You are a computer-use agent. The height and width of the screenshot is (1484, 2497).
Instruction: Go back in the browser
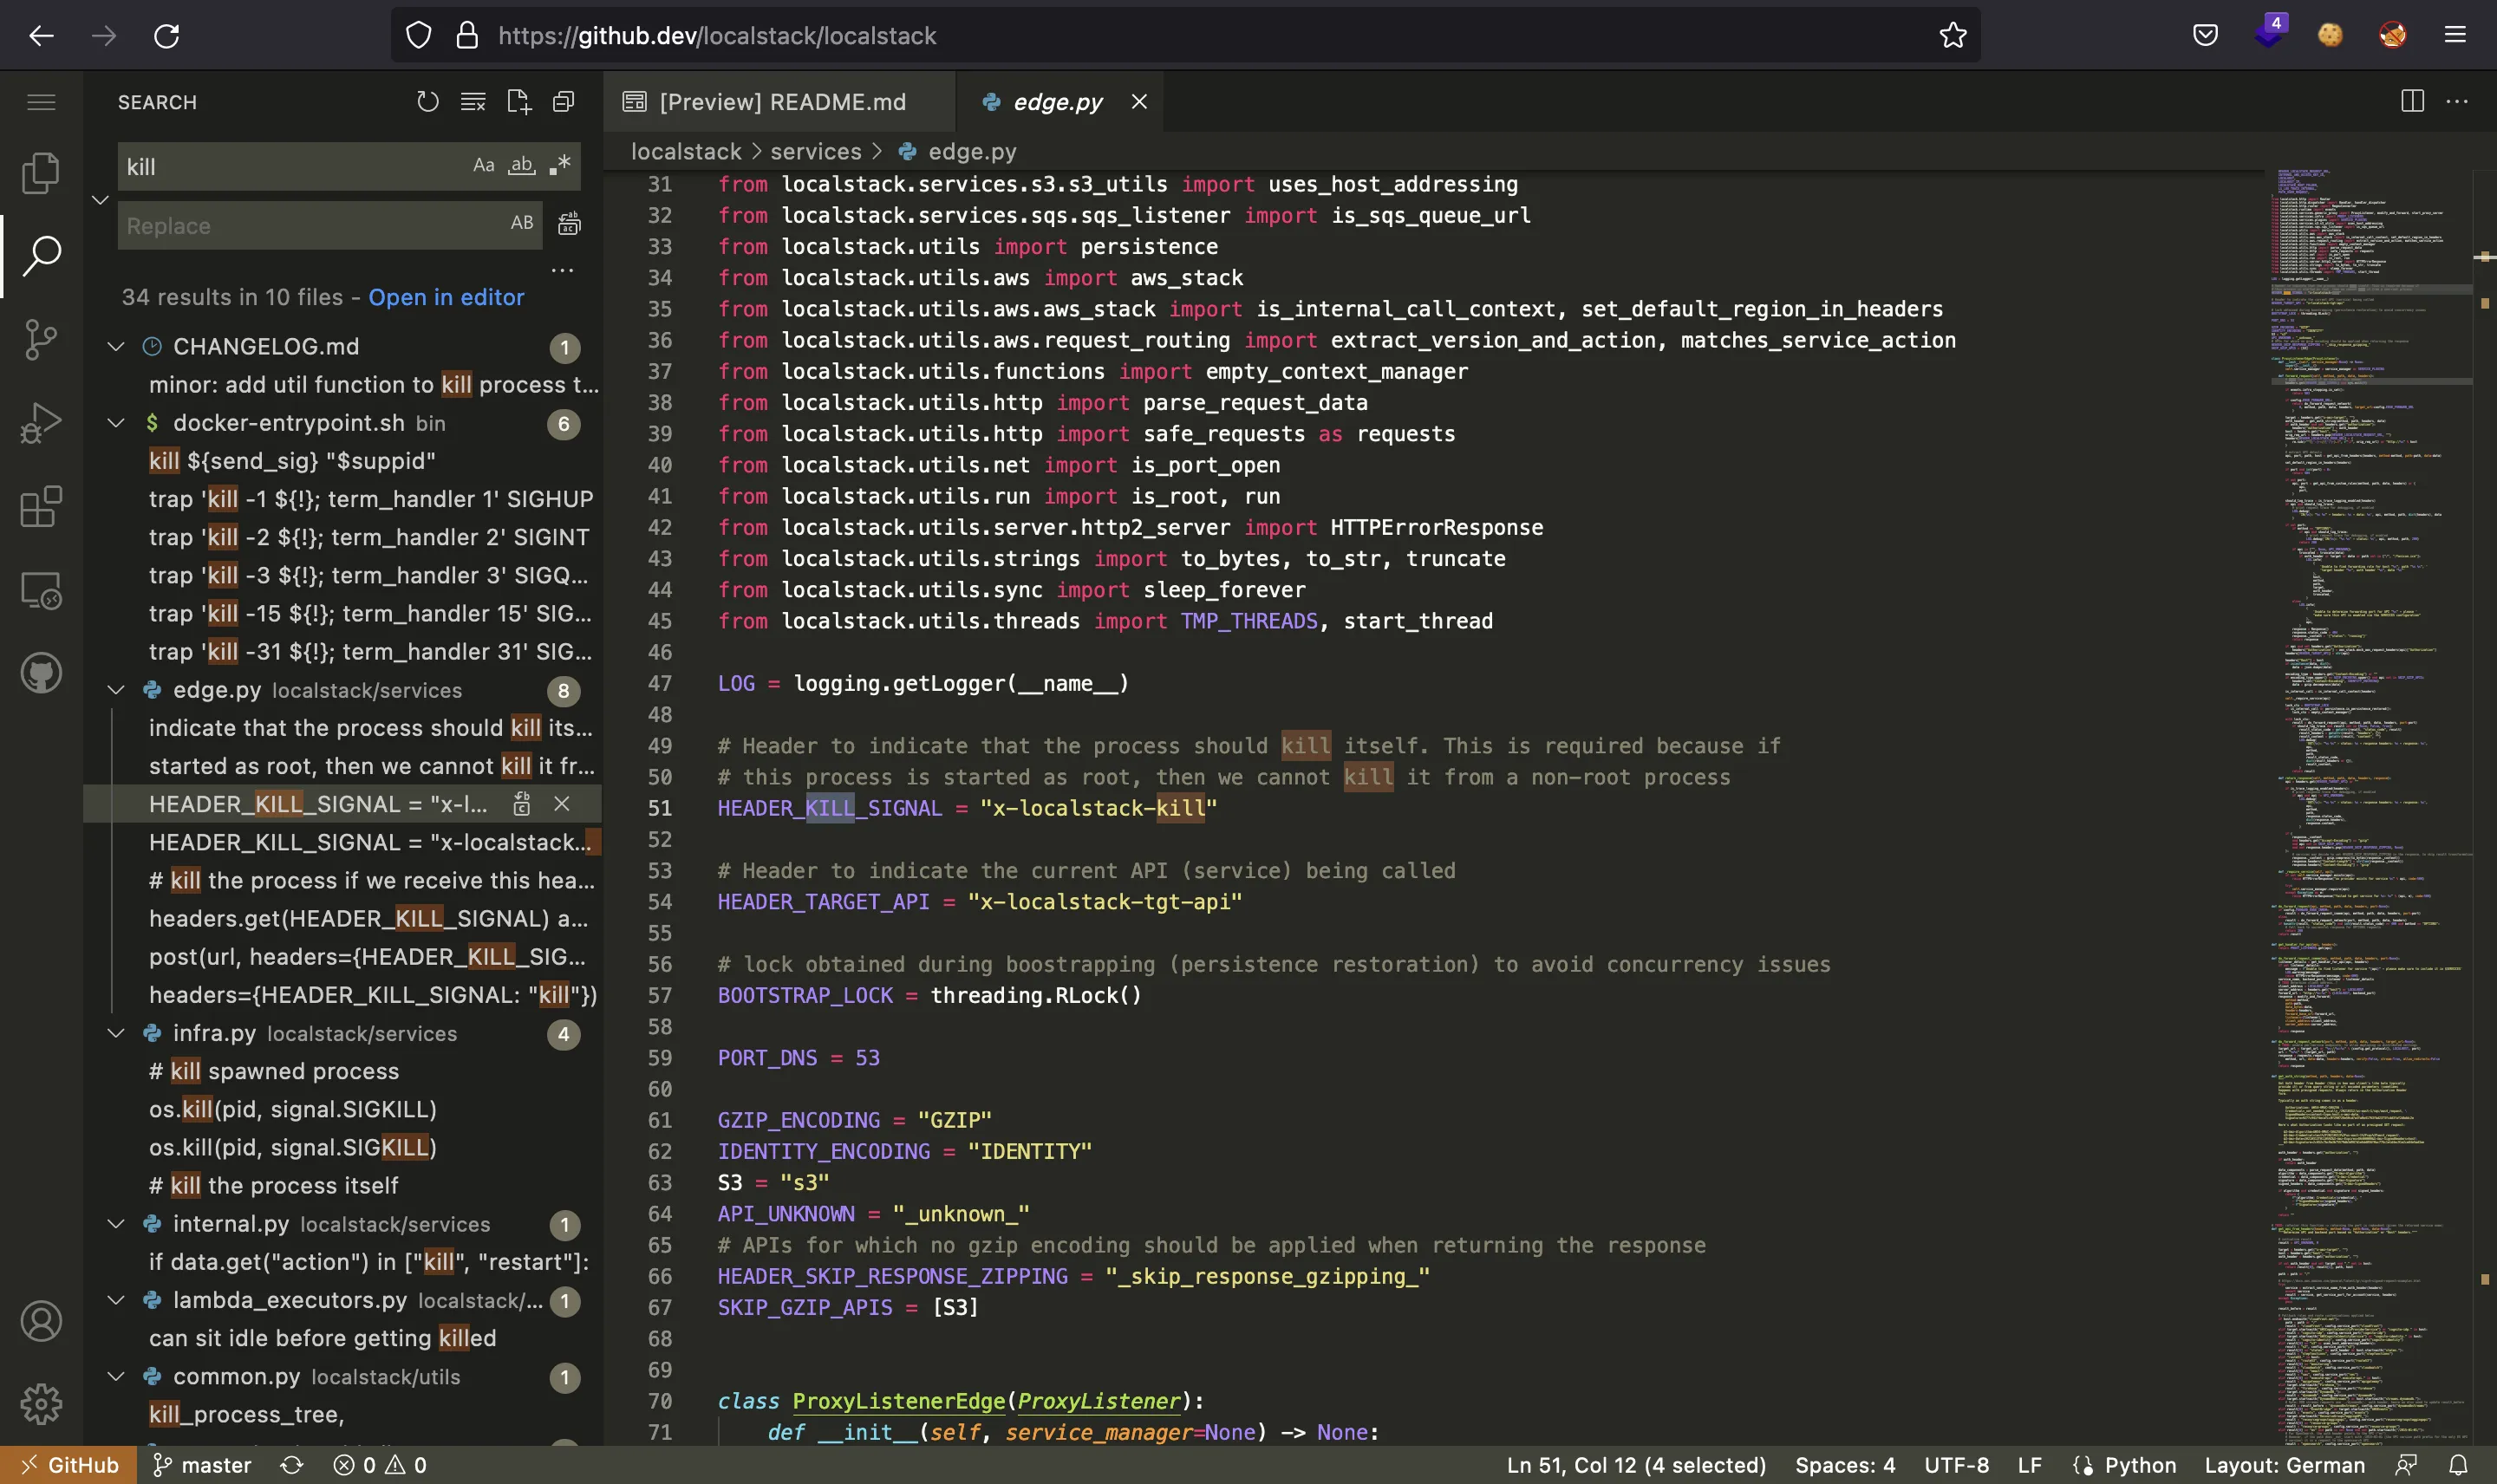tap(41, 36)
